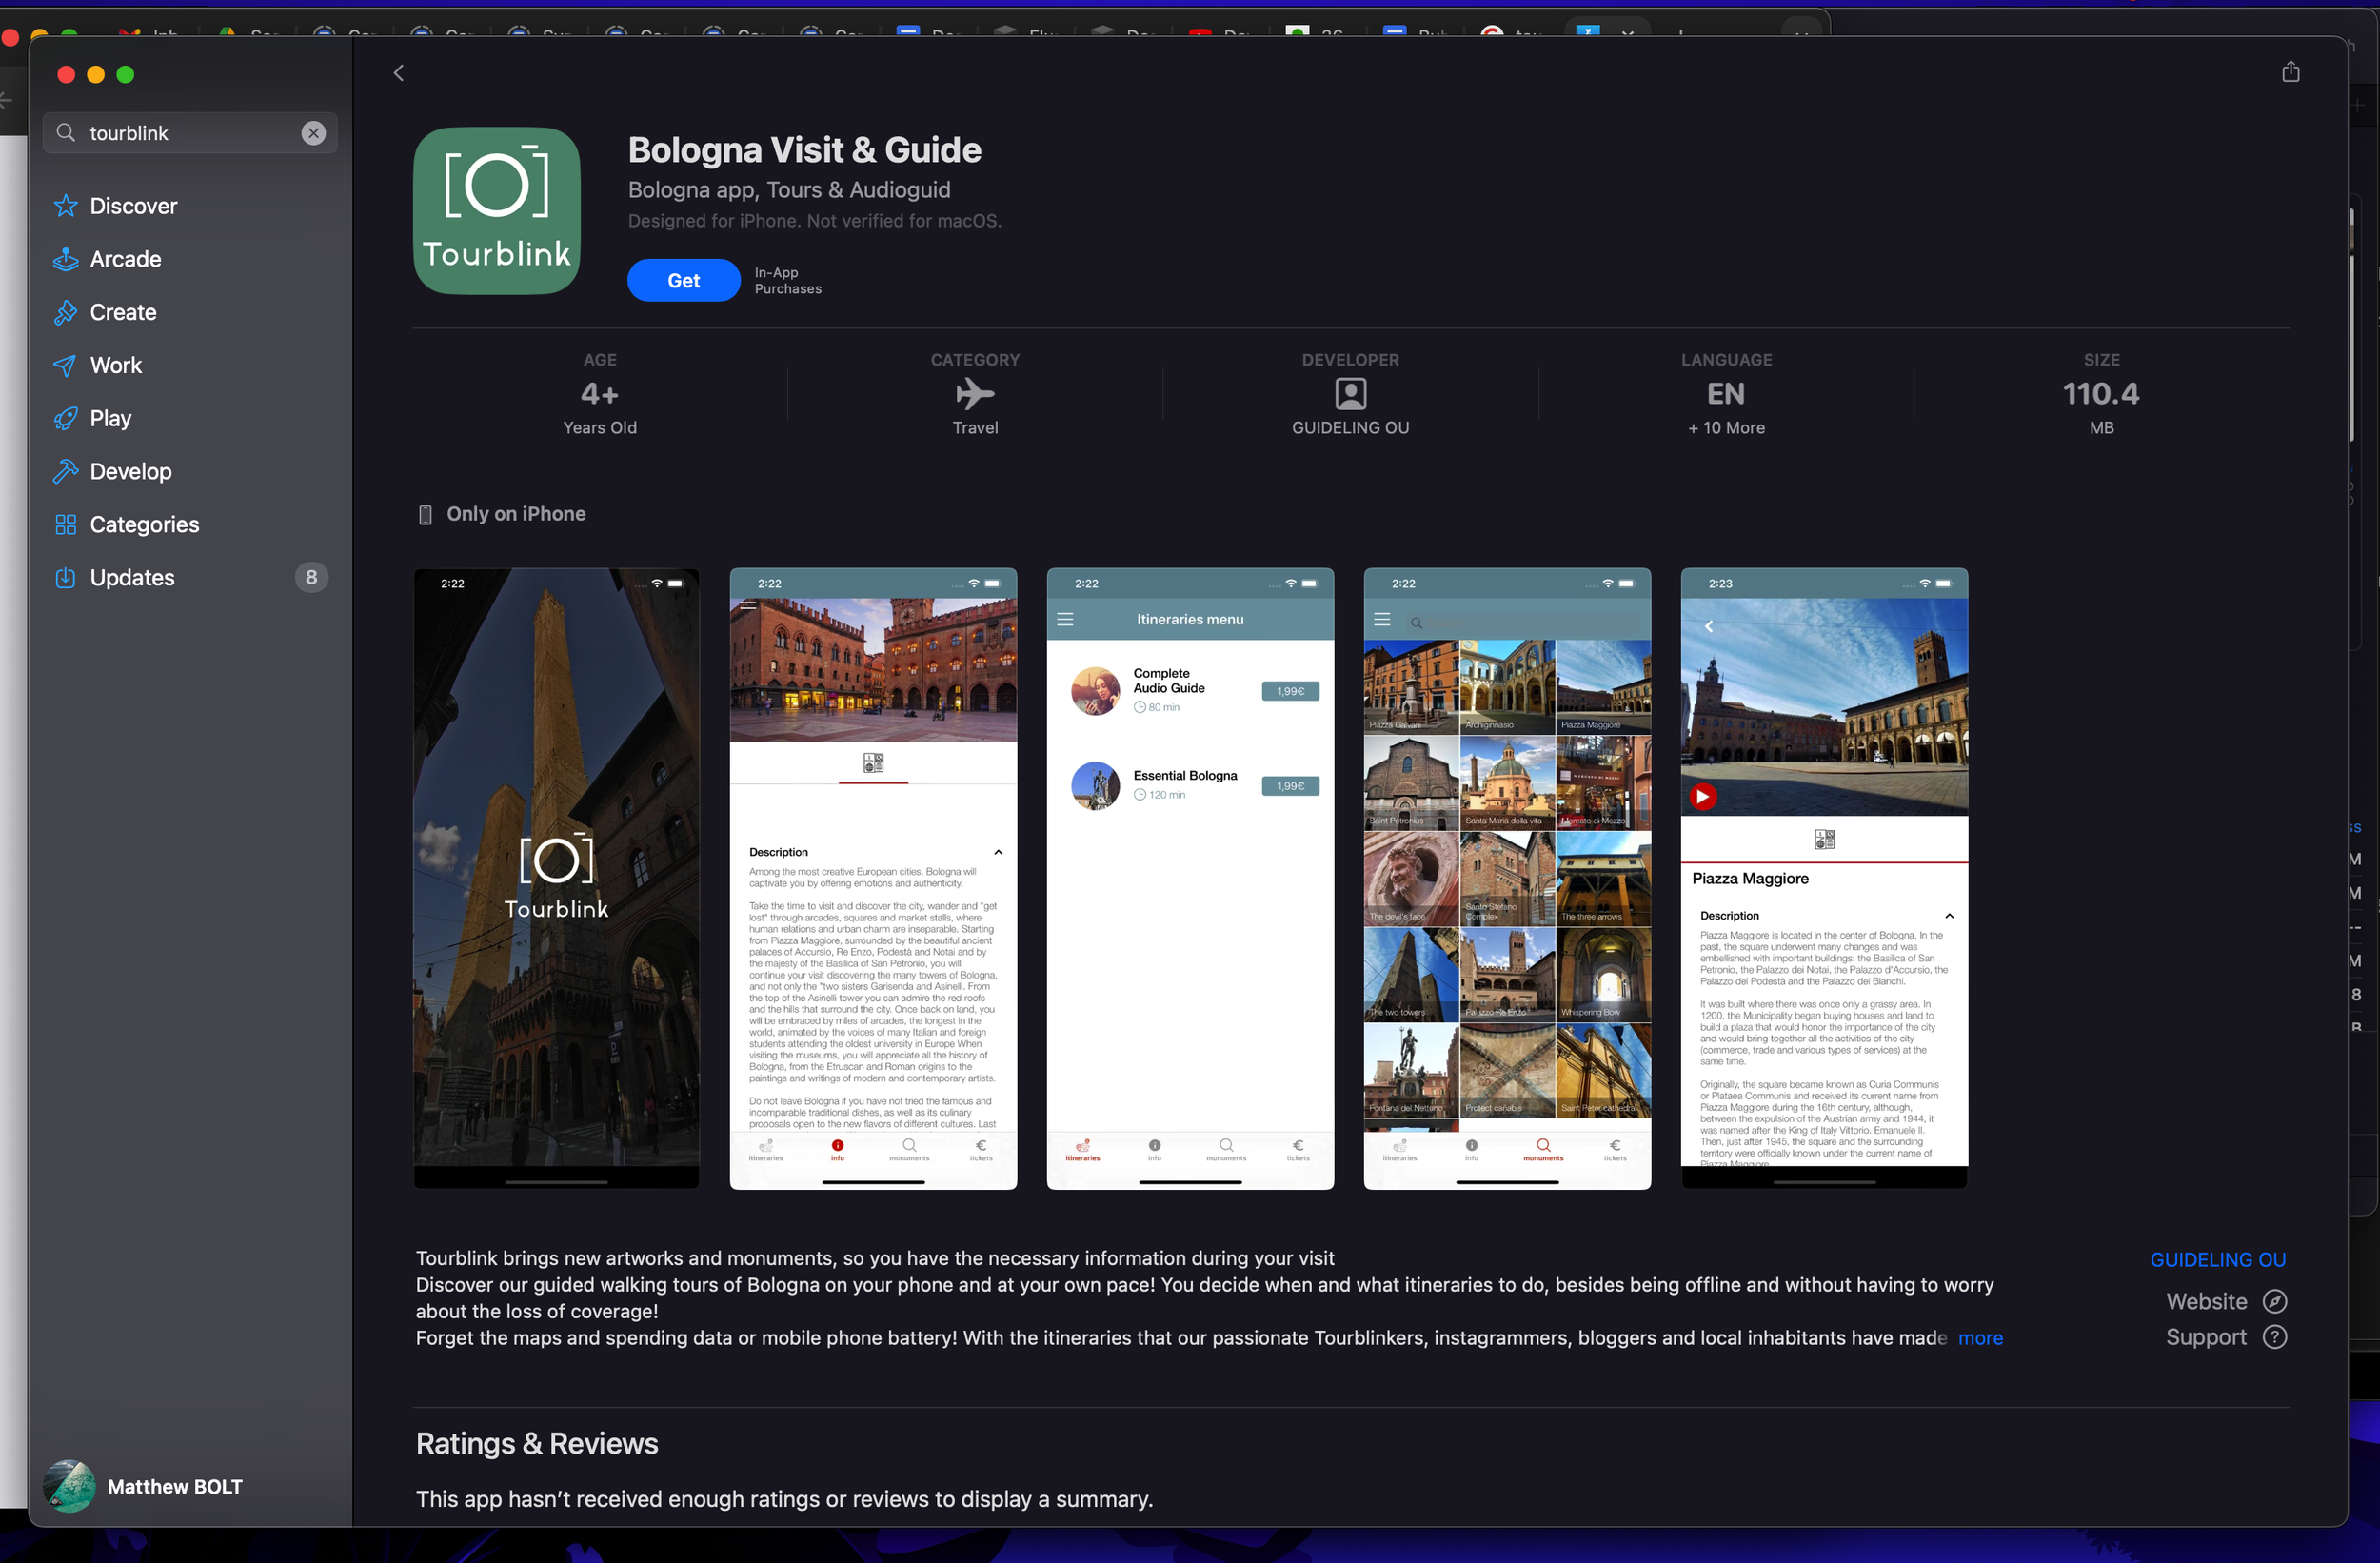
Task: Select the Work sidebar item
Action: (116, 365)
